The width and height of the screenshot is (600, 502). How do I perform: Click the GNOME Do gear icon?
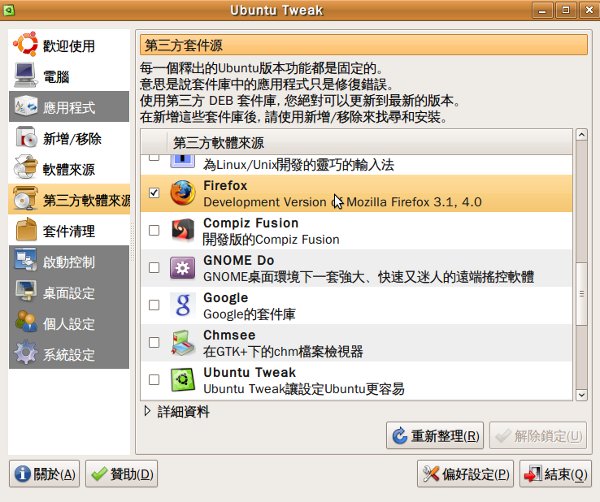point(183,267)
